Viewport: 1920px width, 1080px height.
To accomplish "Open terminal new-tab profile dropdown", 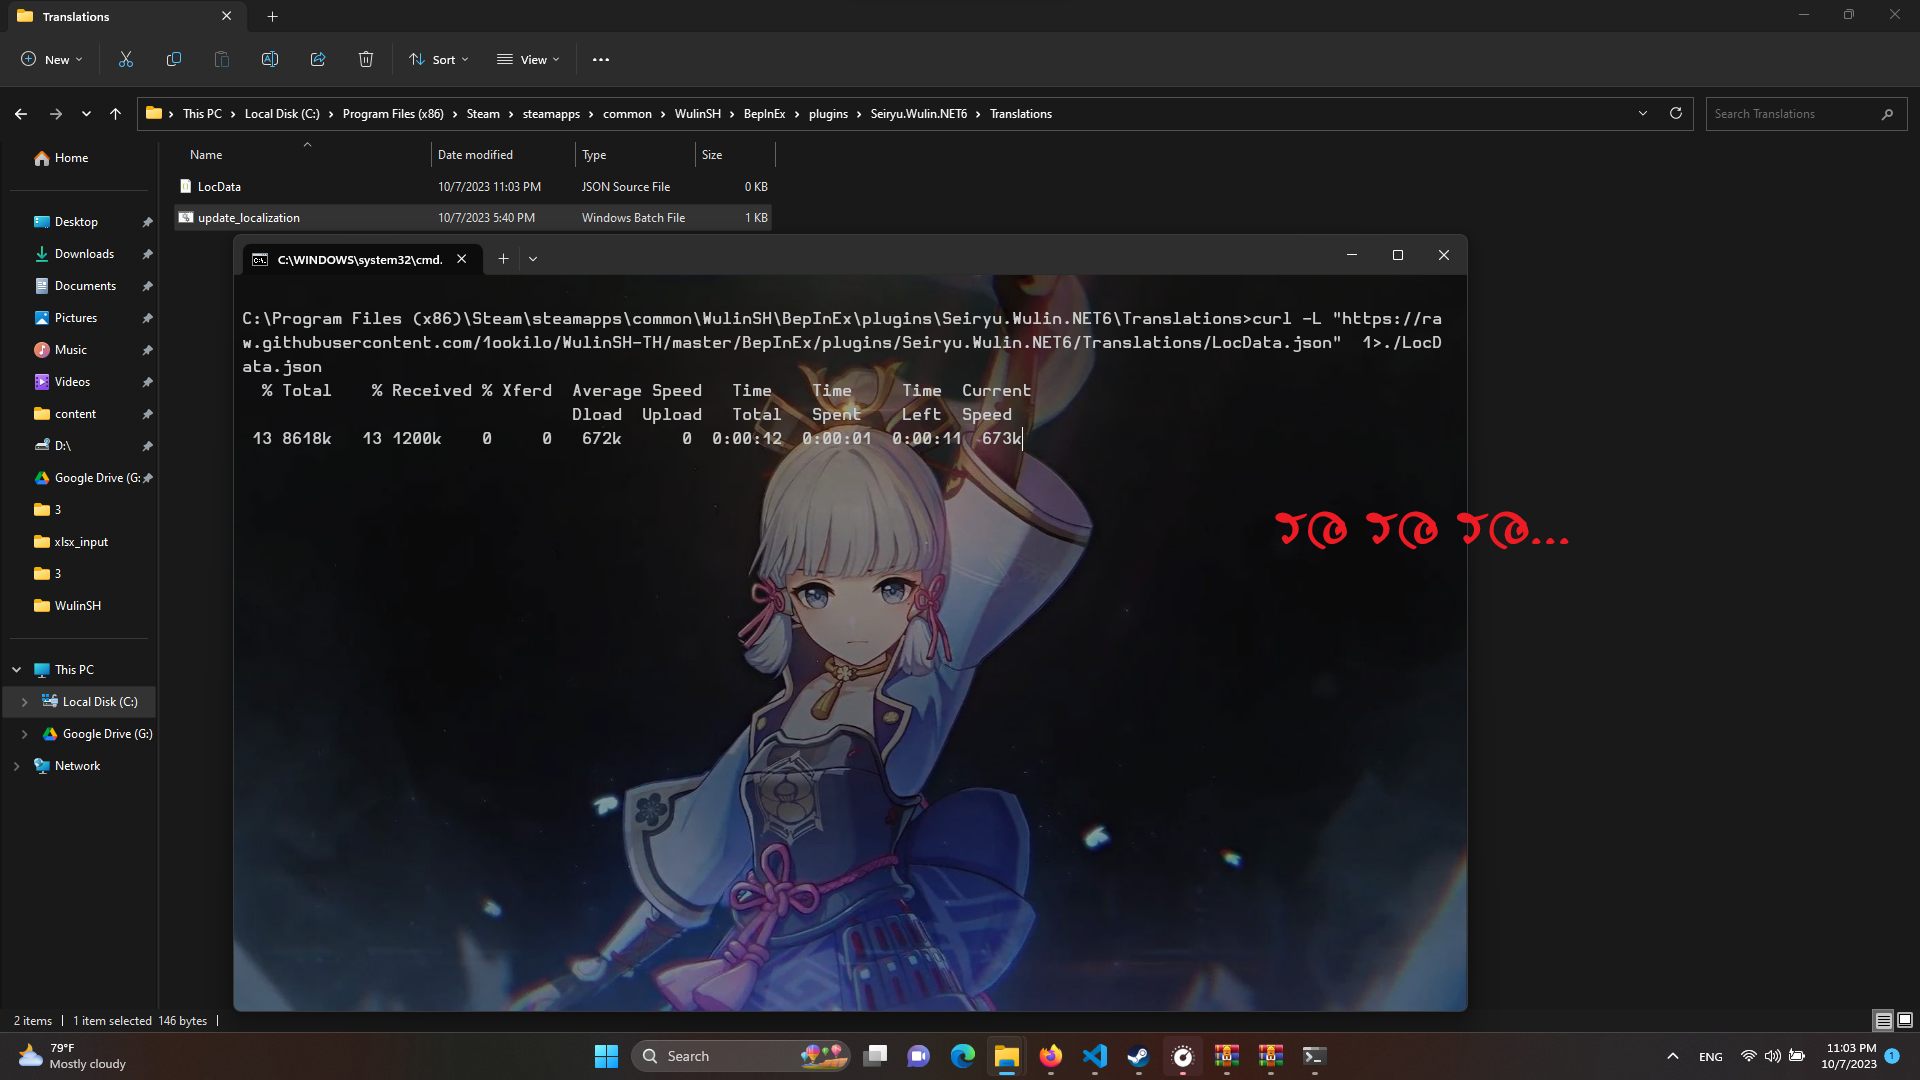I will [533, 259].
